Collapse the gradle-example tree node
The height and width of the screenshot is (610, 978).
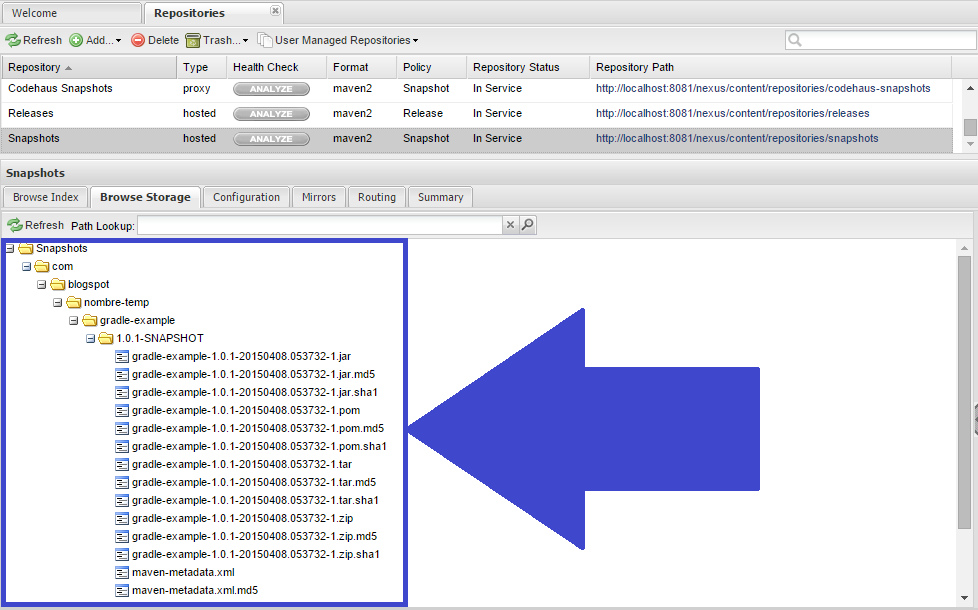[74, 321]
